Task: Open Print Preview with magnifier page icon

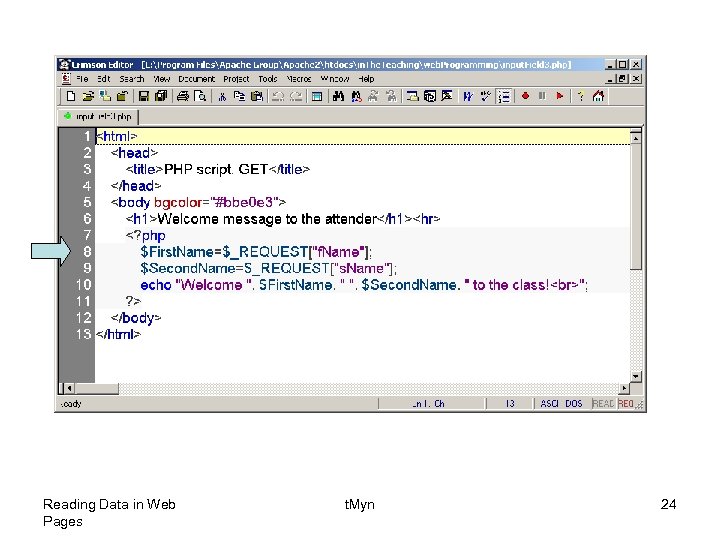Action: click(x=200, y=96)
